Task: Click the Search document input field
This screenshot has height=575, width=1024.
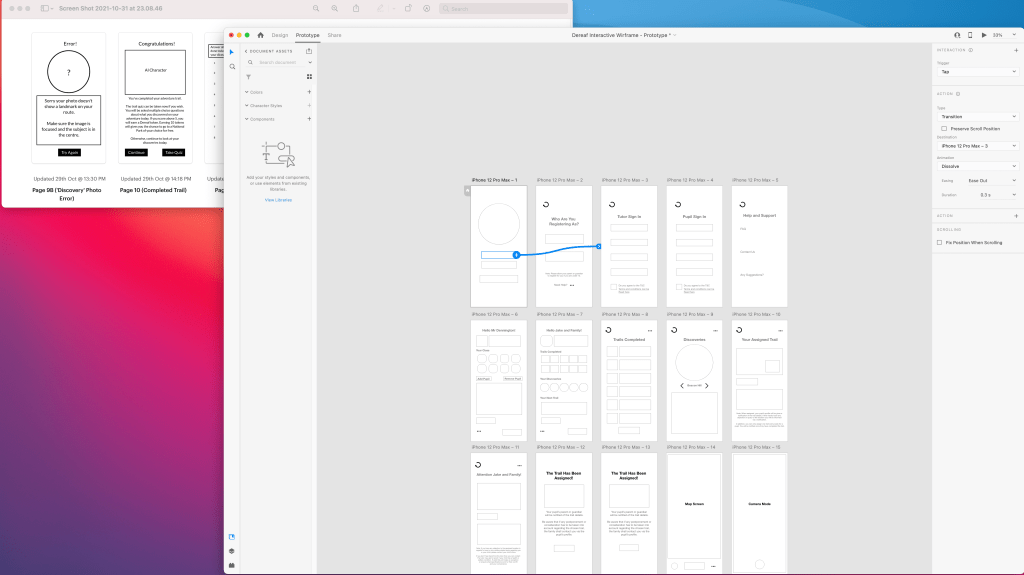Action: tap(279, 62)
